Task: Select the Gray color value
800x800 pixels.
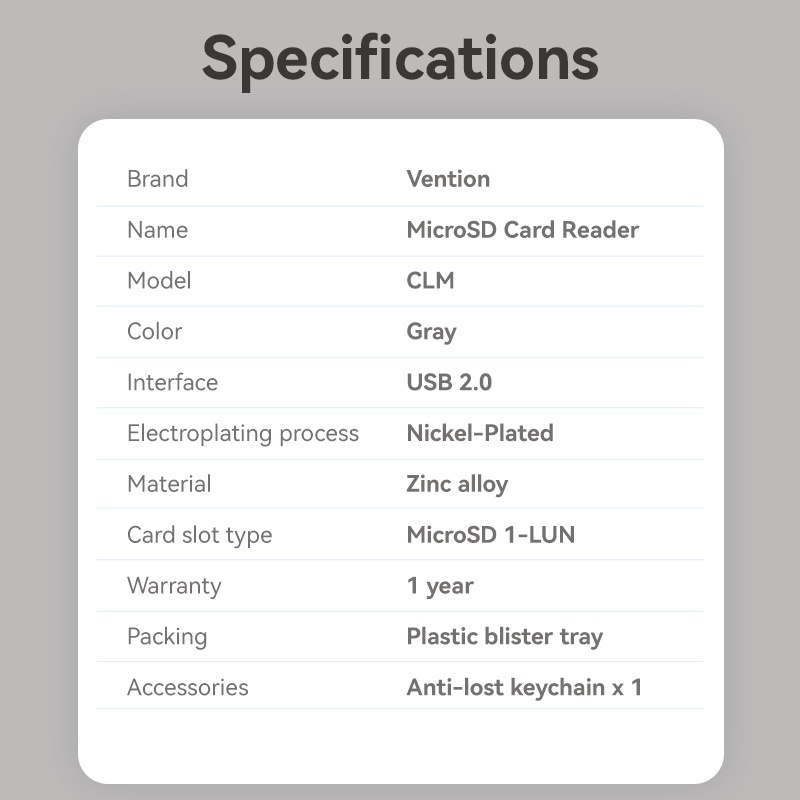Action: pyautogui.click(x=431, y=332)
